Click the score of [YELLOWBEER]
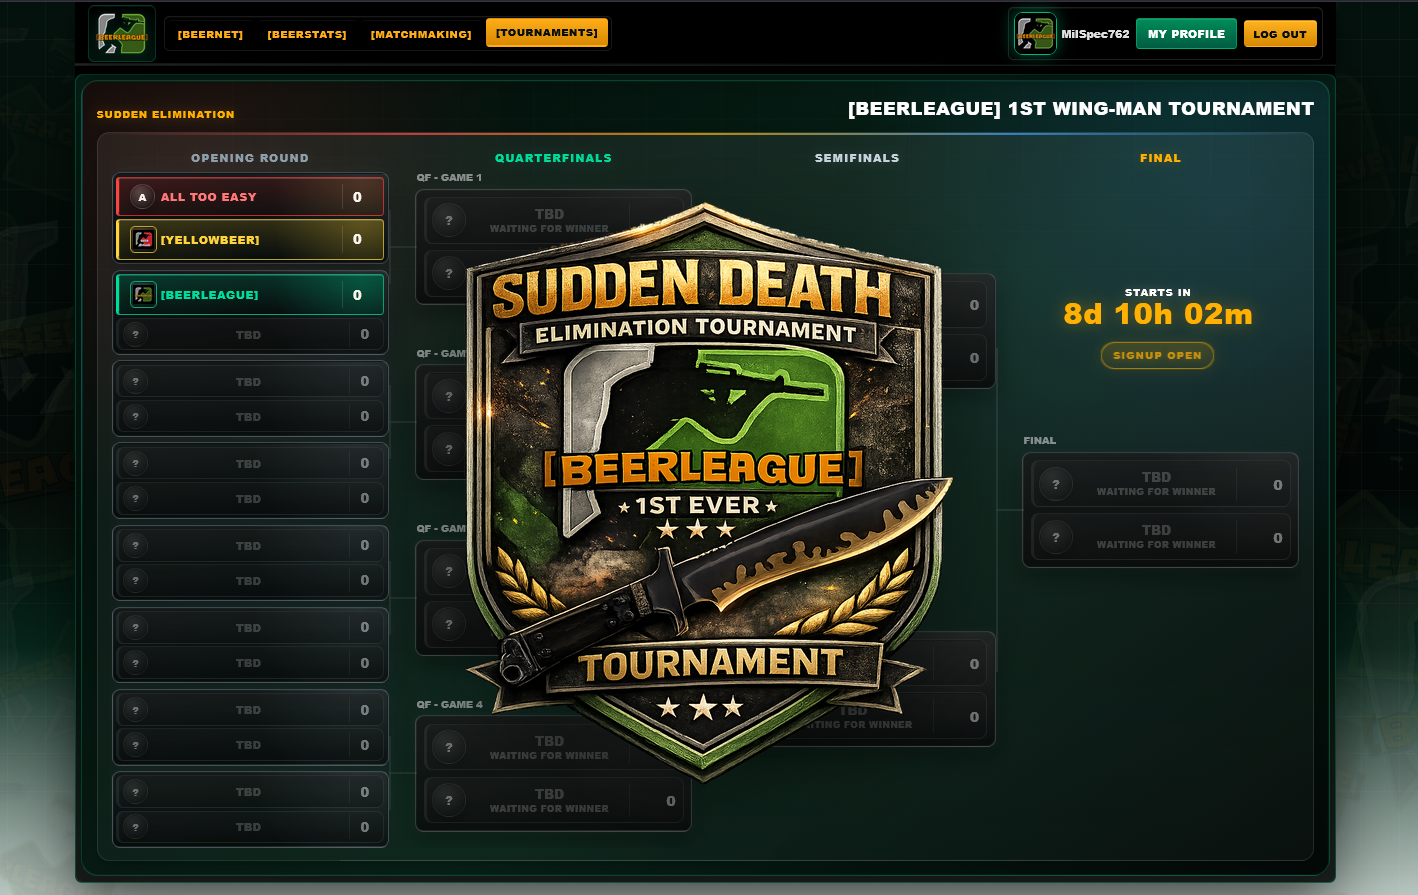This screenshot has height=895, width=1418. [357, 240]
